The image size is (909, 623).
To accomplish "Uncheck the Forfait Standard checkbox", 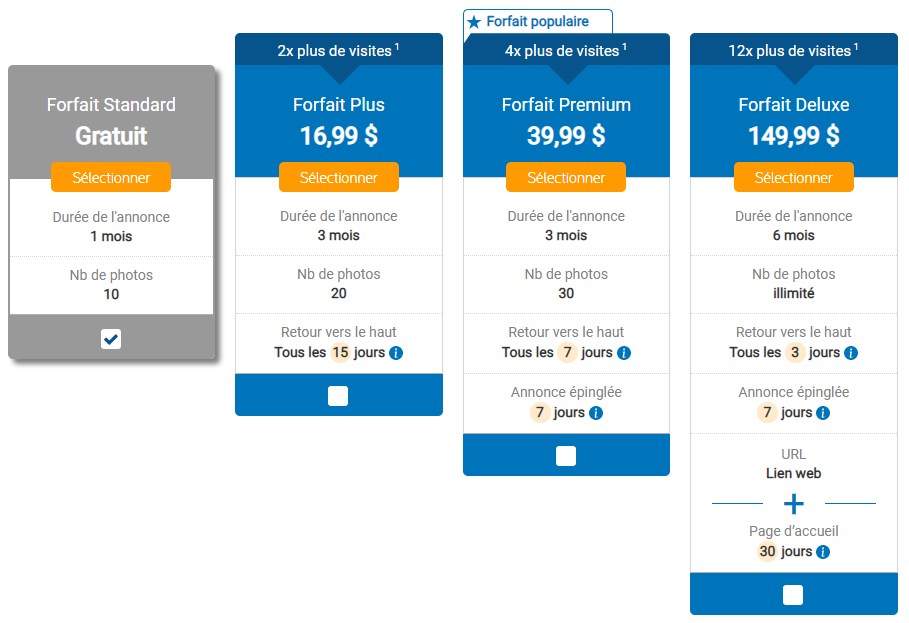I will (x=111, y=339).
